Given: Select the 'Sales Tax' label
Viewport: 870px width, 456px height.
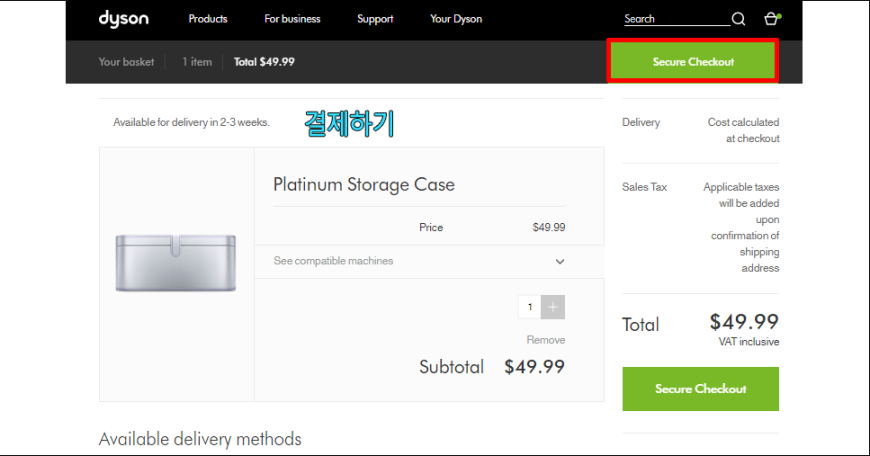Looking at the screenshot, I should (x=644, y=187).
